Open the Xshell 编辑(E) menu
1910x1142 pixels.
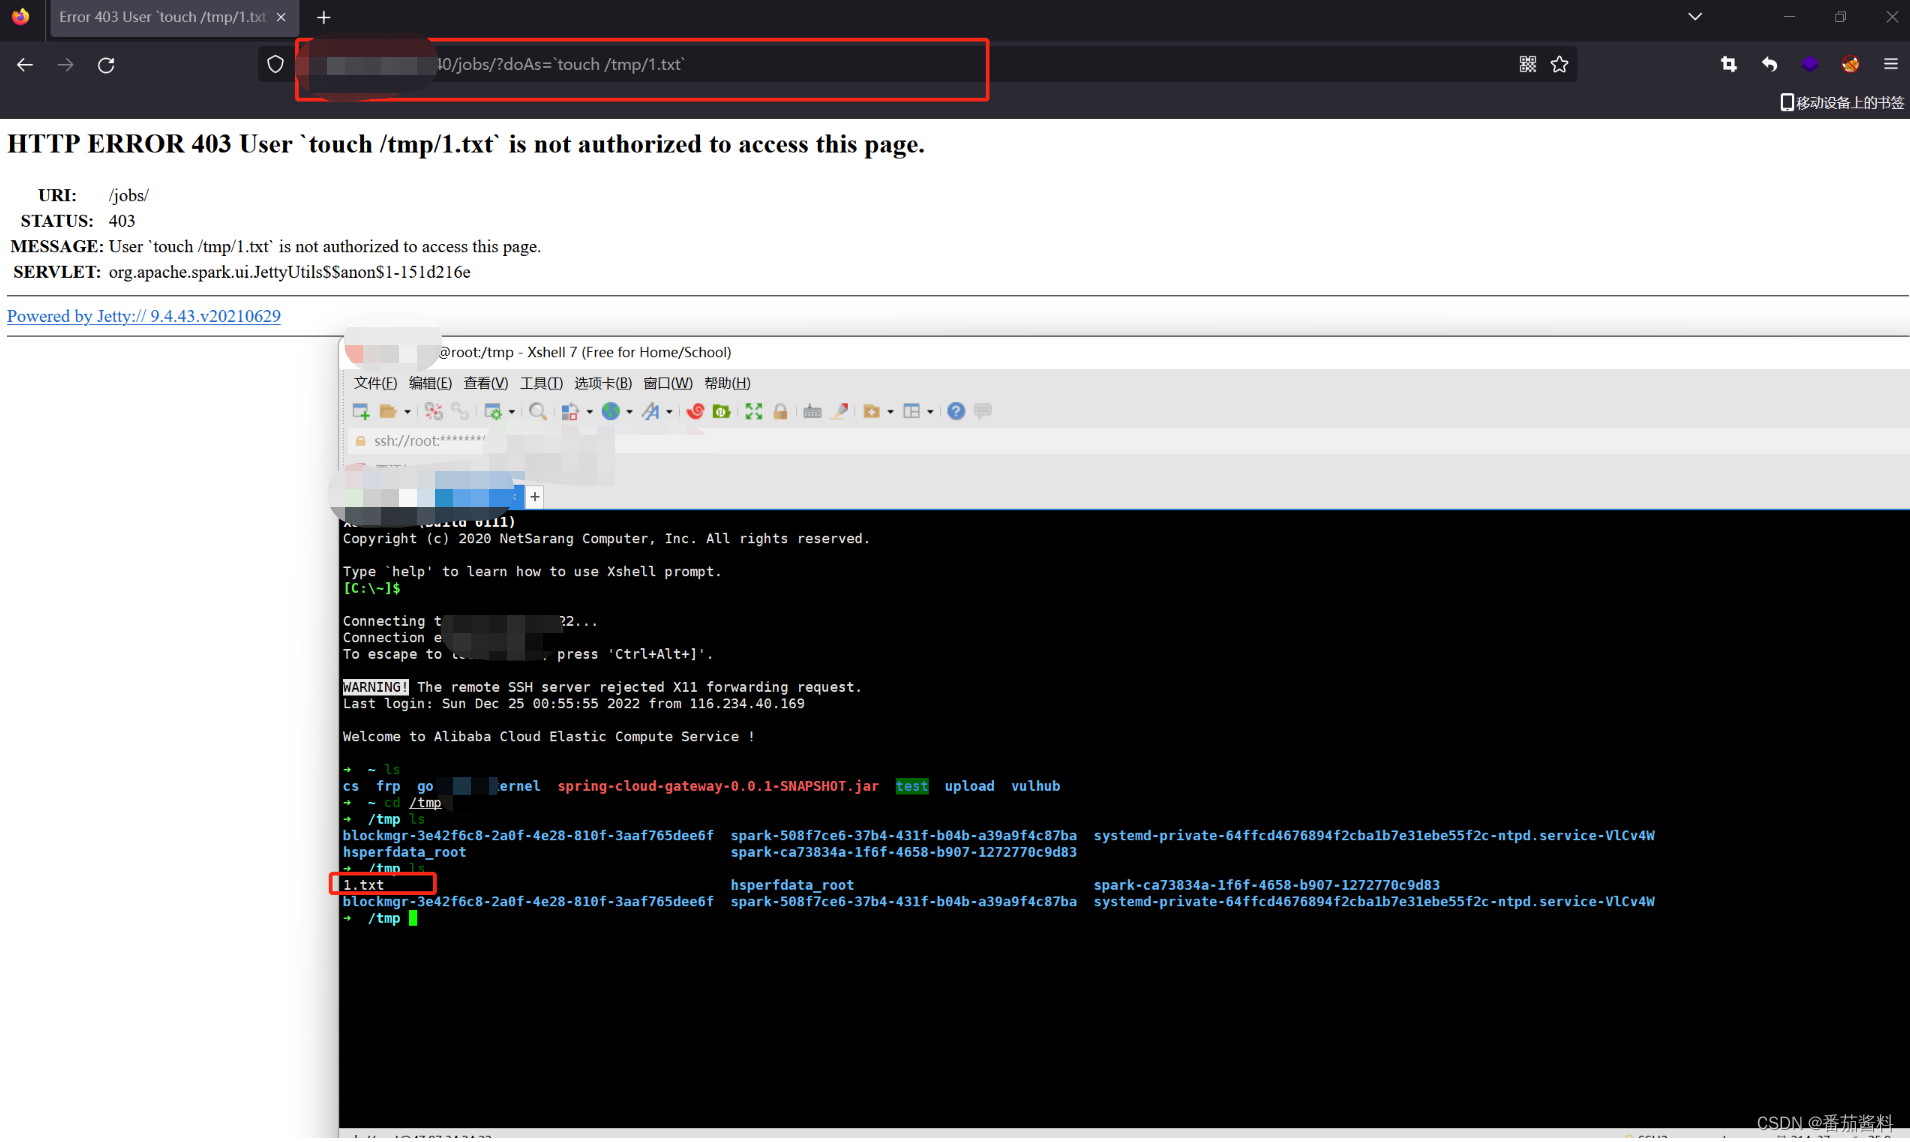(430, 383)
